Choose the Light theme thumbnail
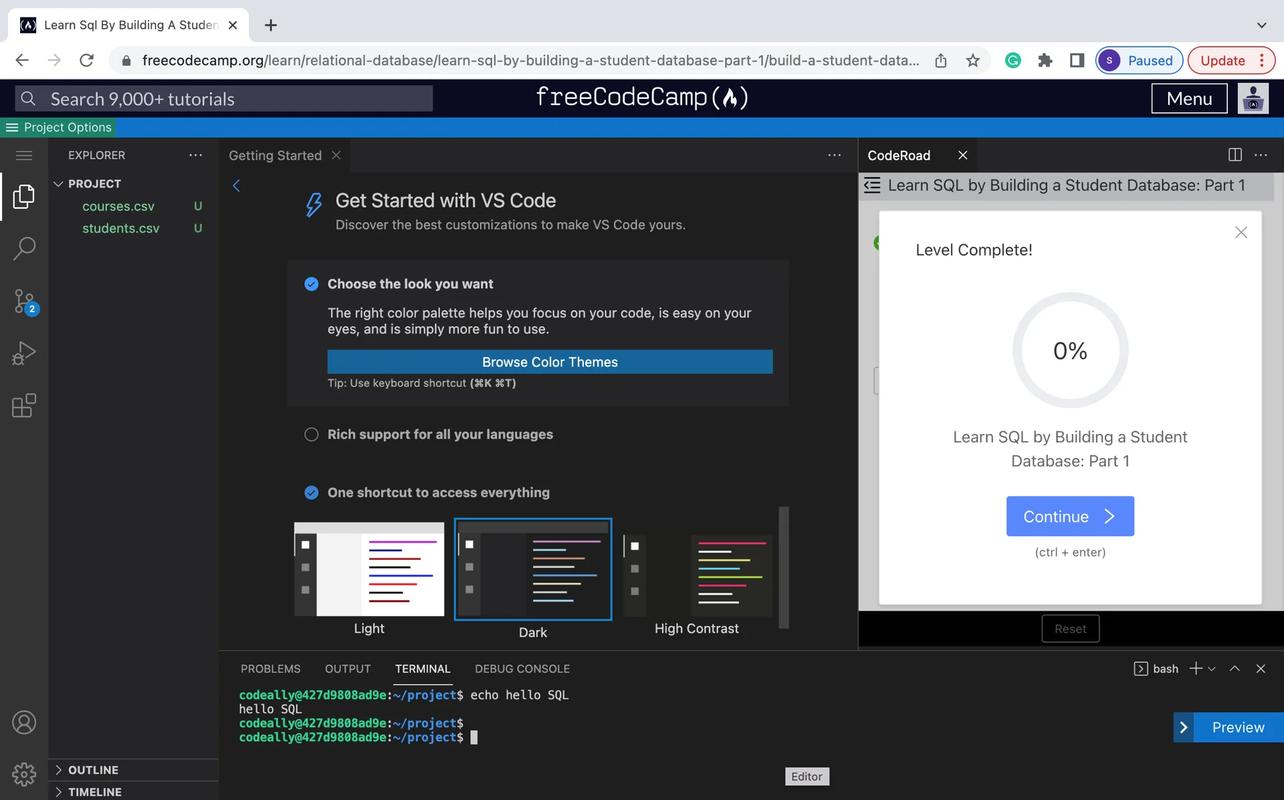Screen dimensions: 1284x800 click(x=369, y=568)
